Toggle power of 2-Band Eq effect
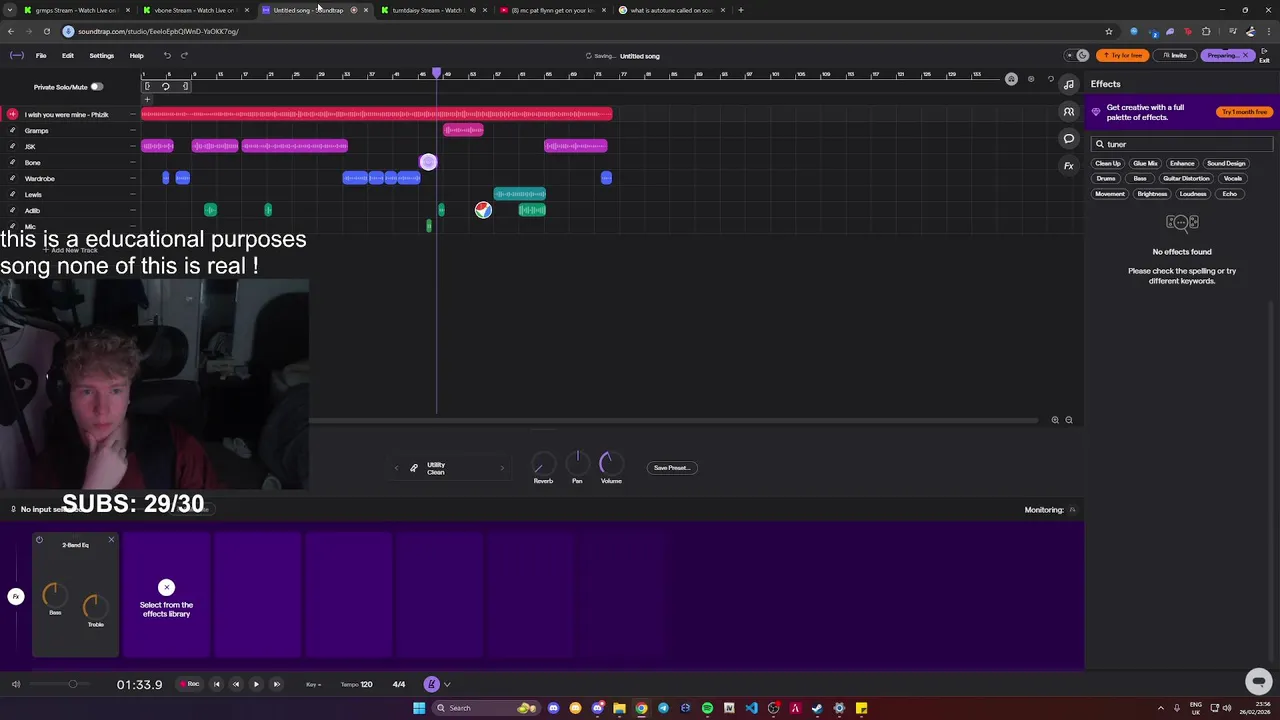 [39, 540]
